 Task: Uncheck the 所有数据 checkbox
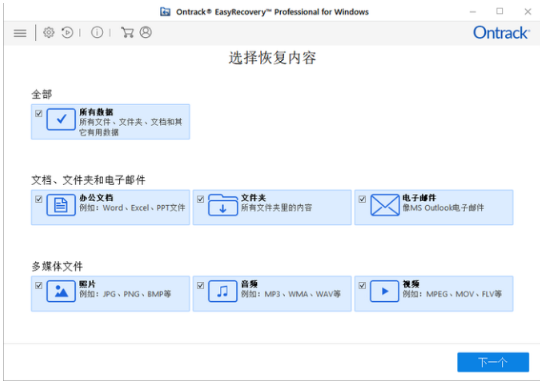(x=39, y=113)
